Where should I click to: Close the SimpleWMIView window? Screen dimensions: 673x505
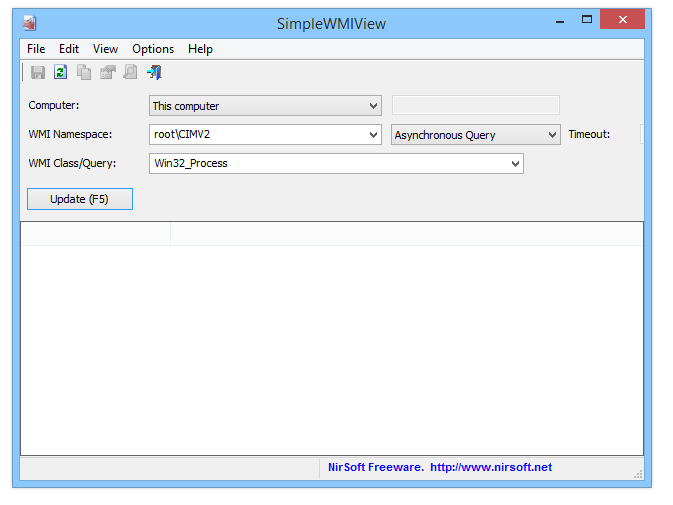(x=622, y=19)
